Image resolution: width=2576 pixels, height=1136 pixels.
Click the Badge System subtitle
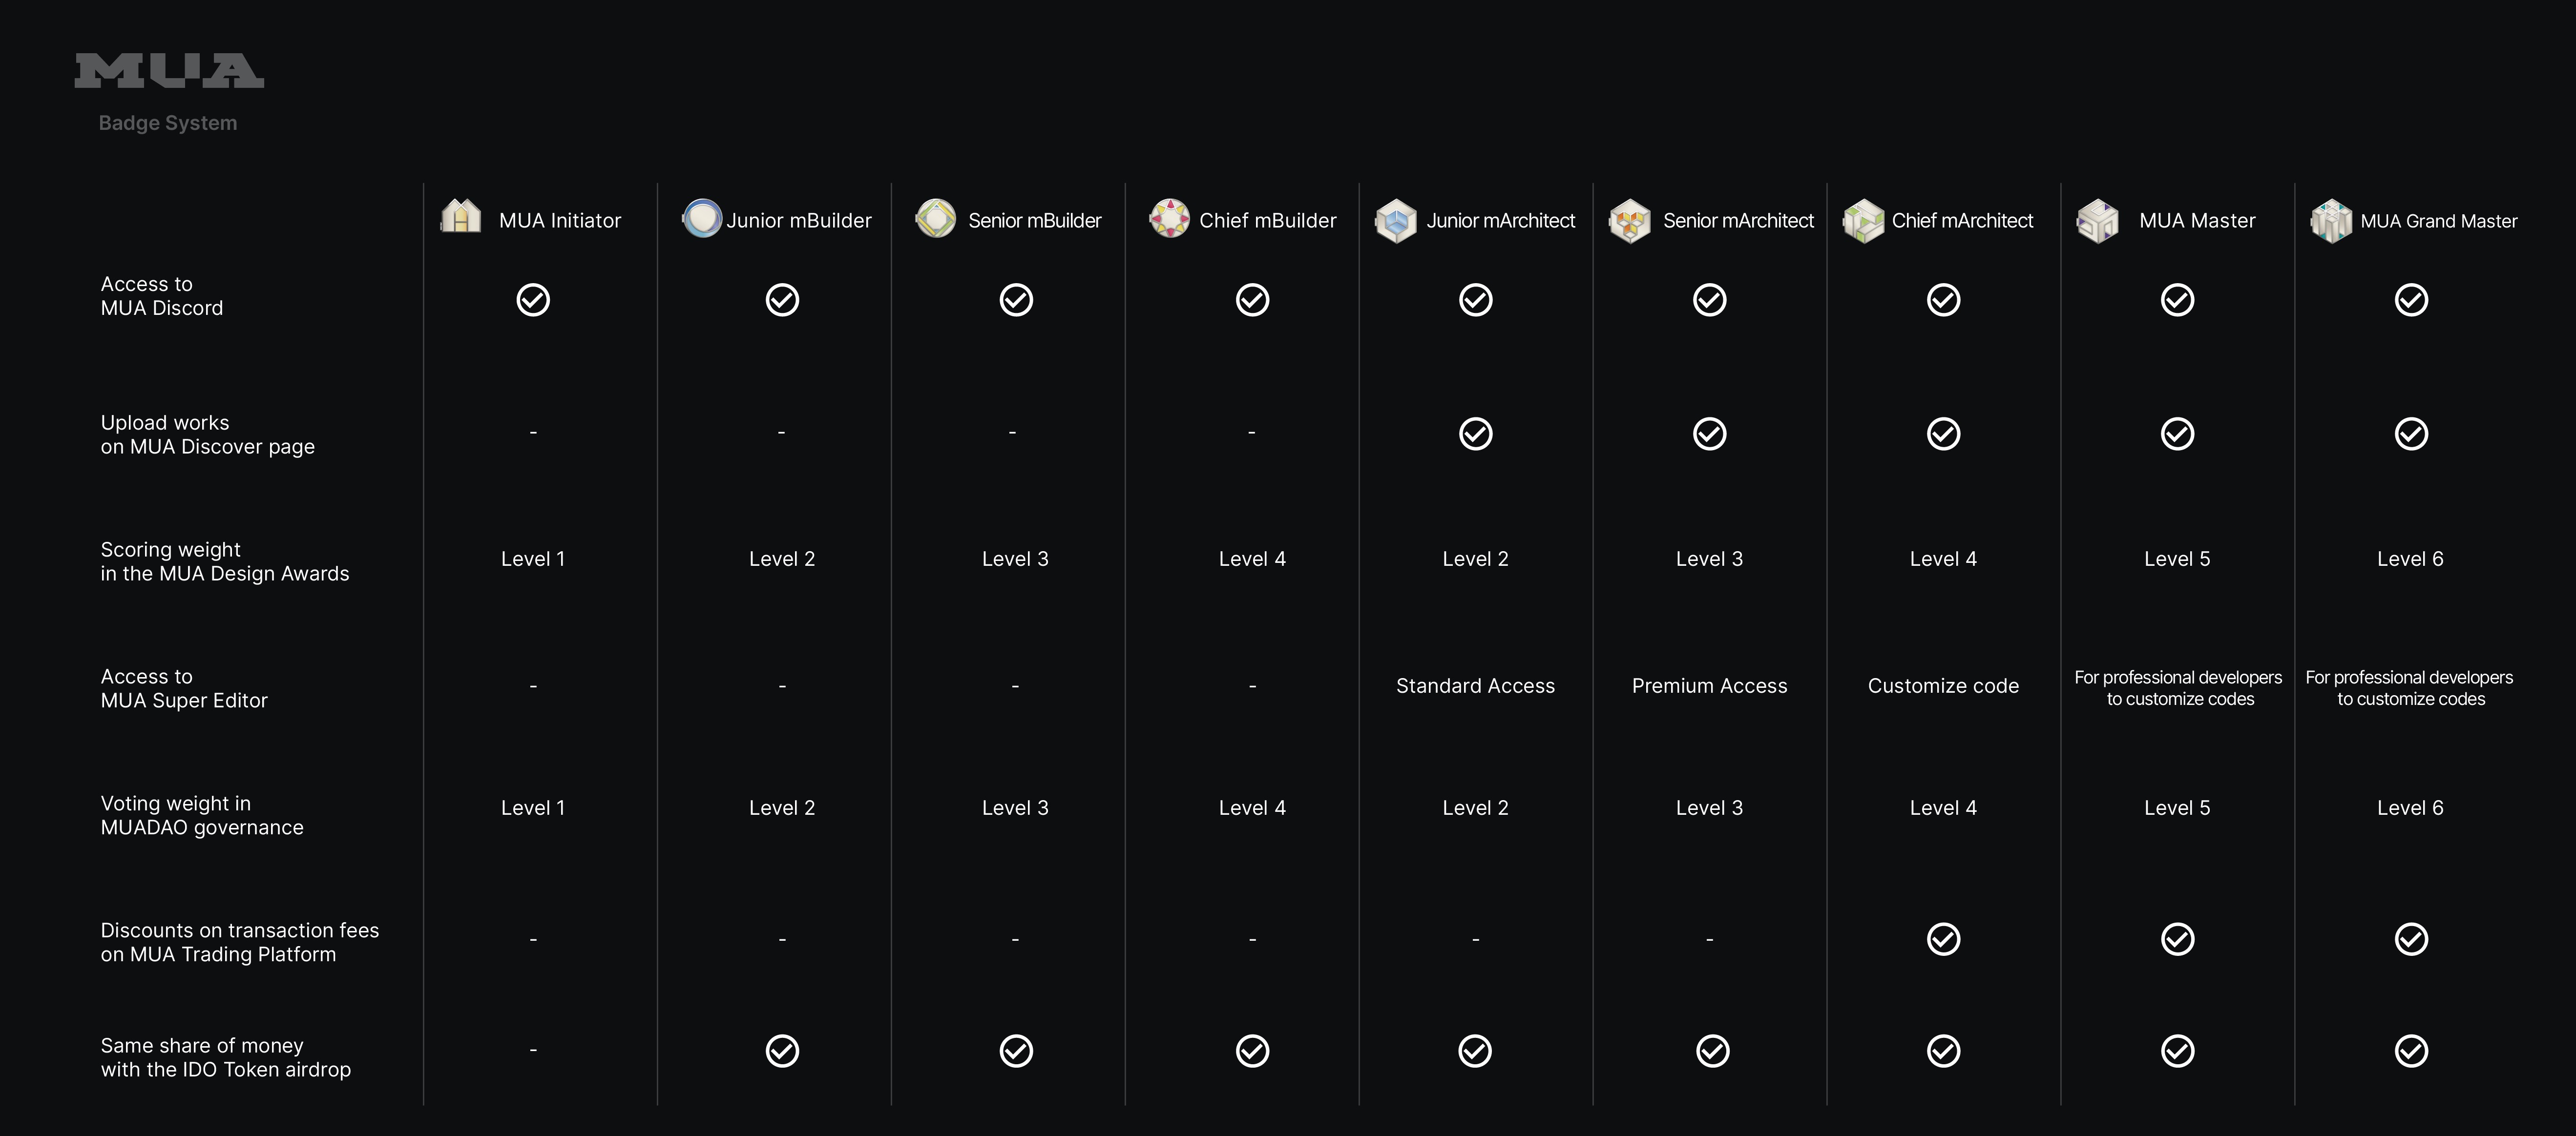168,123
